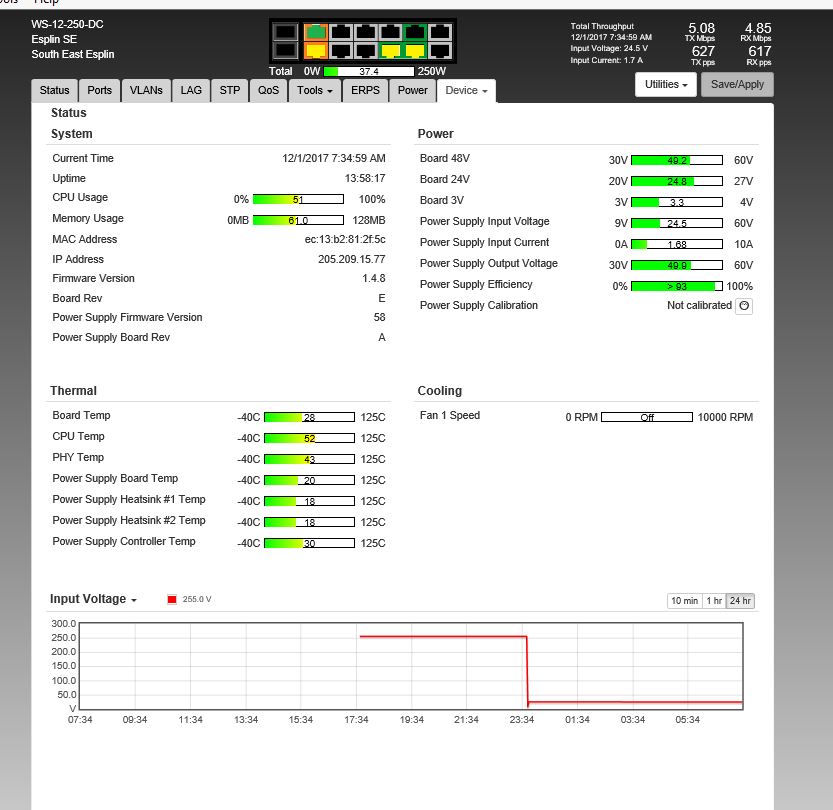Click the Total power usage bar
Viewport: 833px width, 810px height.
coord(369,72)
